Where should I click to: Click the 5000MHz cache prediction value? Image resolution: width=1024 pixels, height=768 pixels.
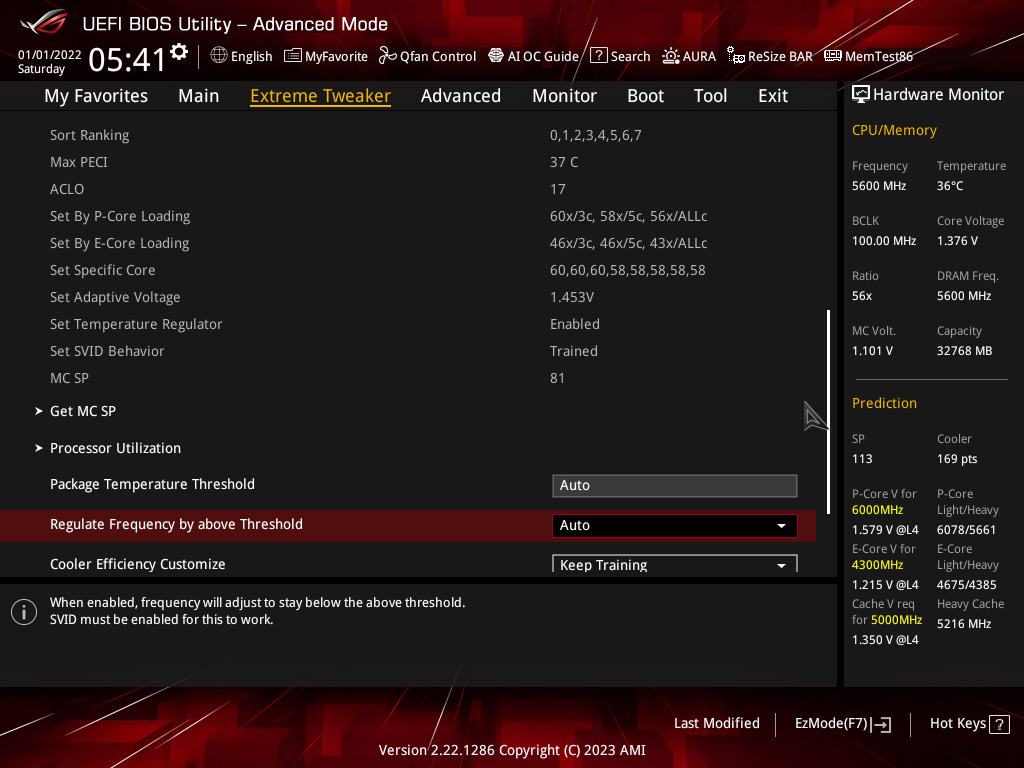[896, 620]
